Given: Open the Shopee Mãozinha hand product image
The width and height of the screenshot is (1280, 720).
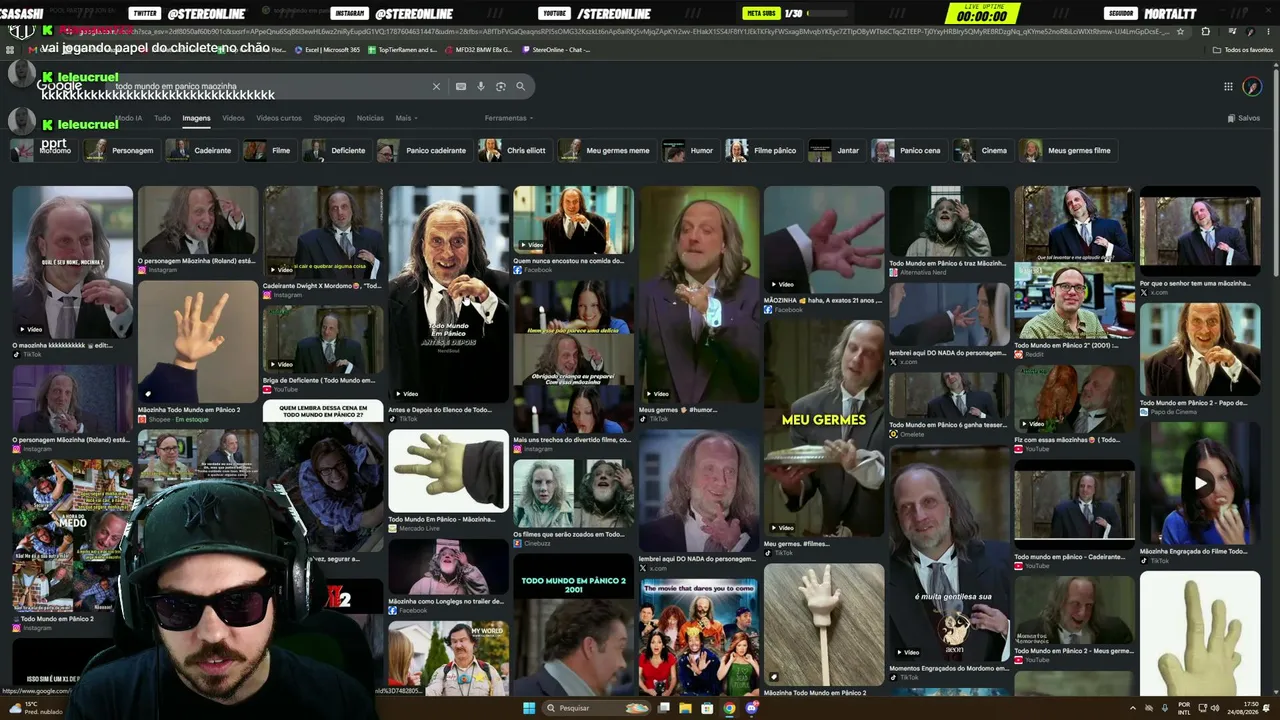Looking at the screenshot, I should [x=198, y=340].
